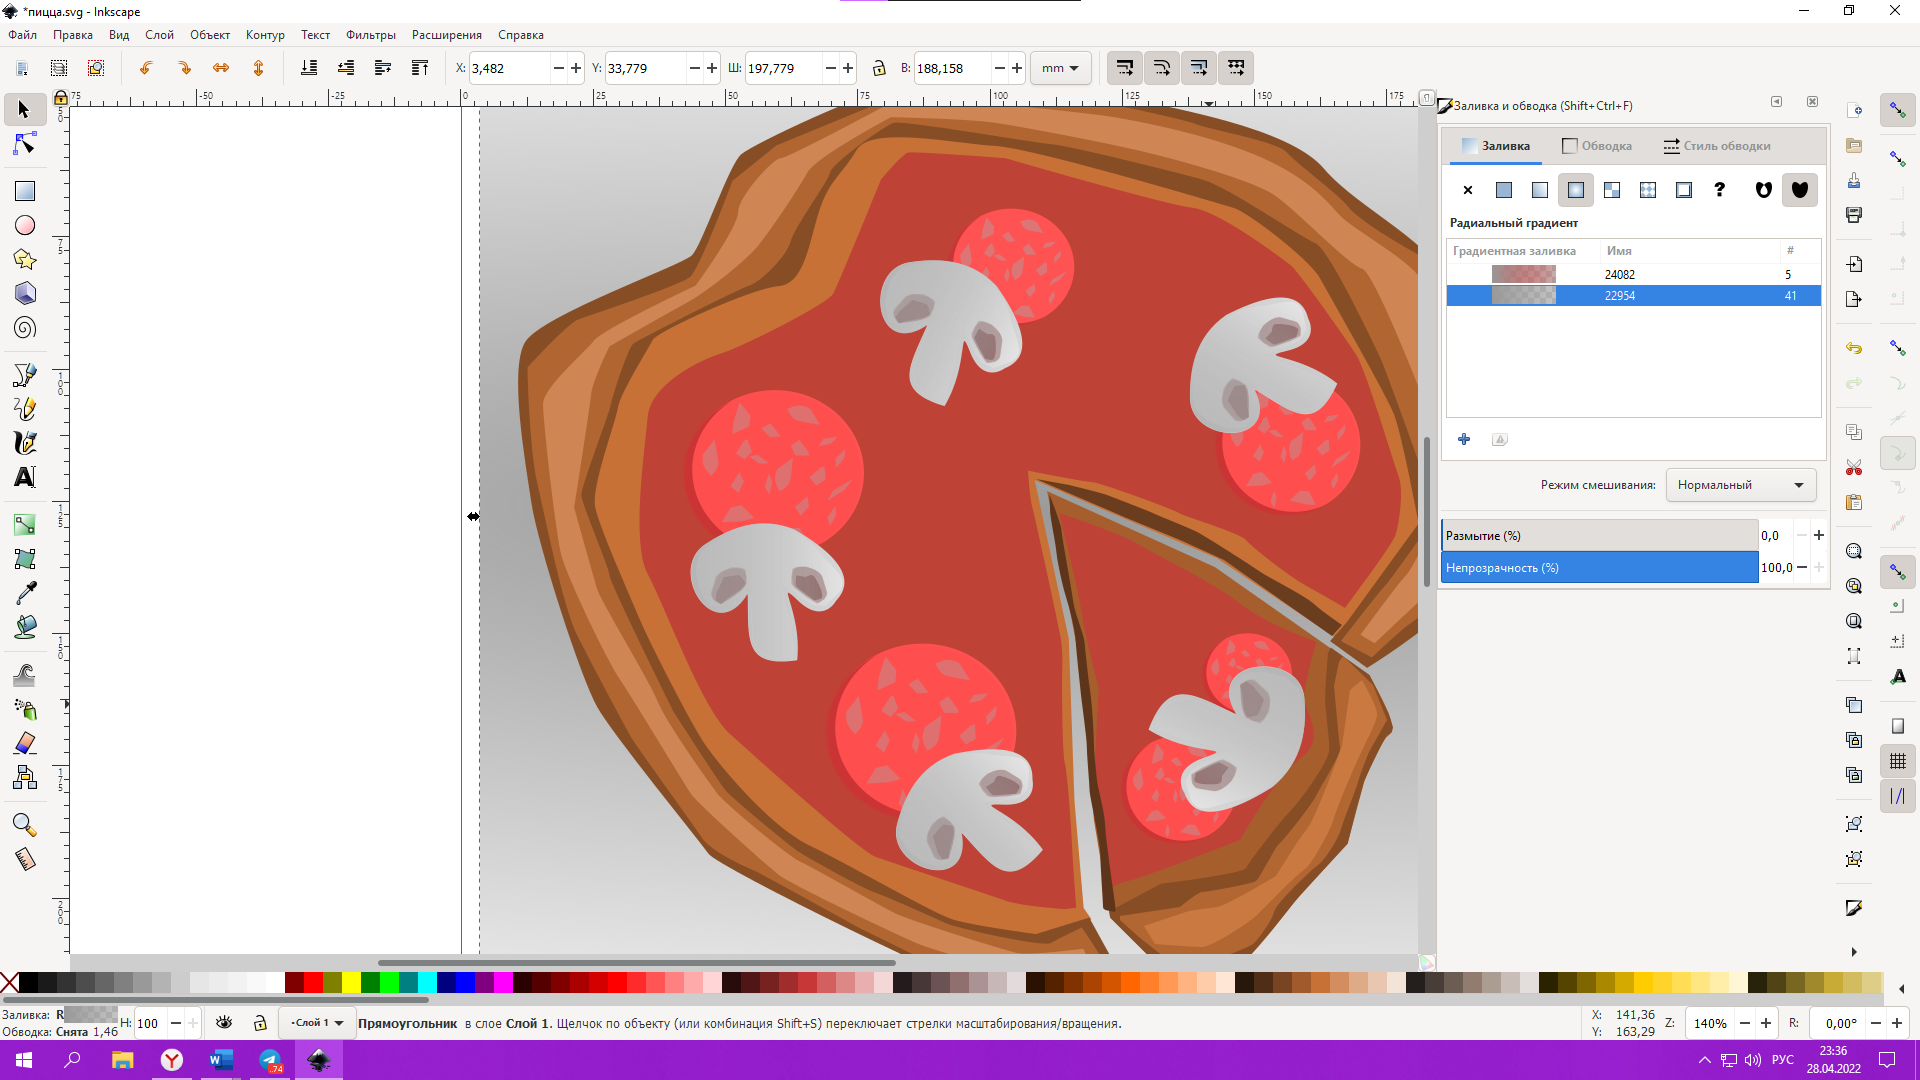Viewport: 1920px width, 1080px height.
Task: Select the Dropper color picker tool
Action: coord(25,593)
